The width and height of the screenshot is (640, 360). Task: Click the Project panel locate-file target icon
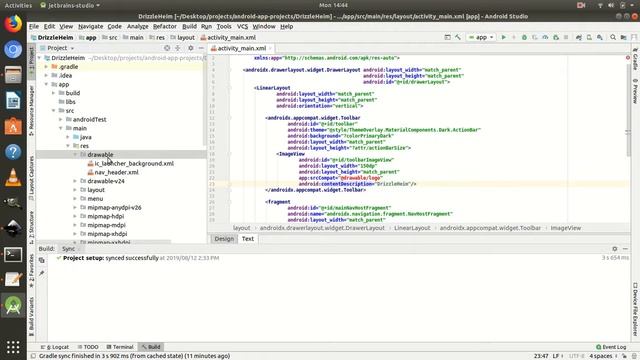click(167, 48)
